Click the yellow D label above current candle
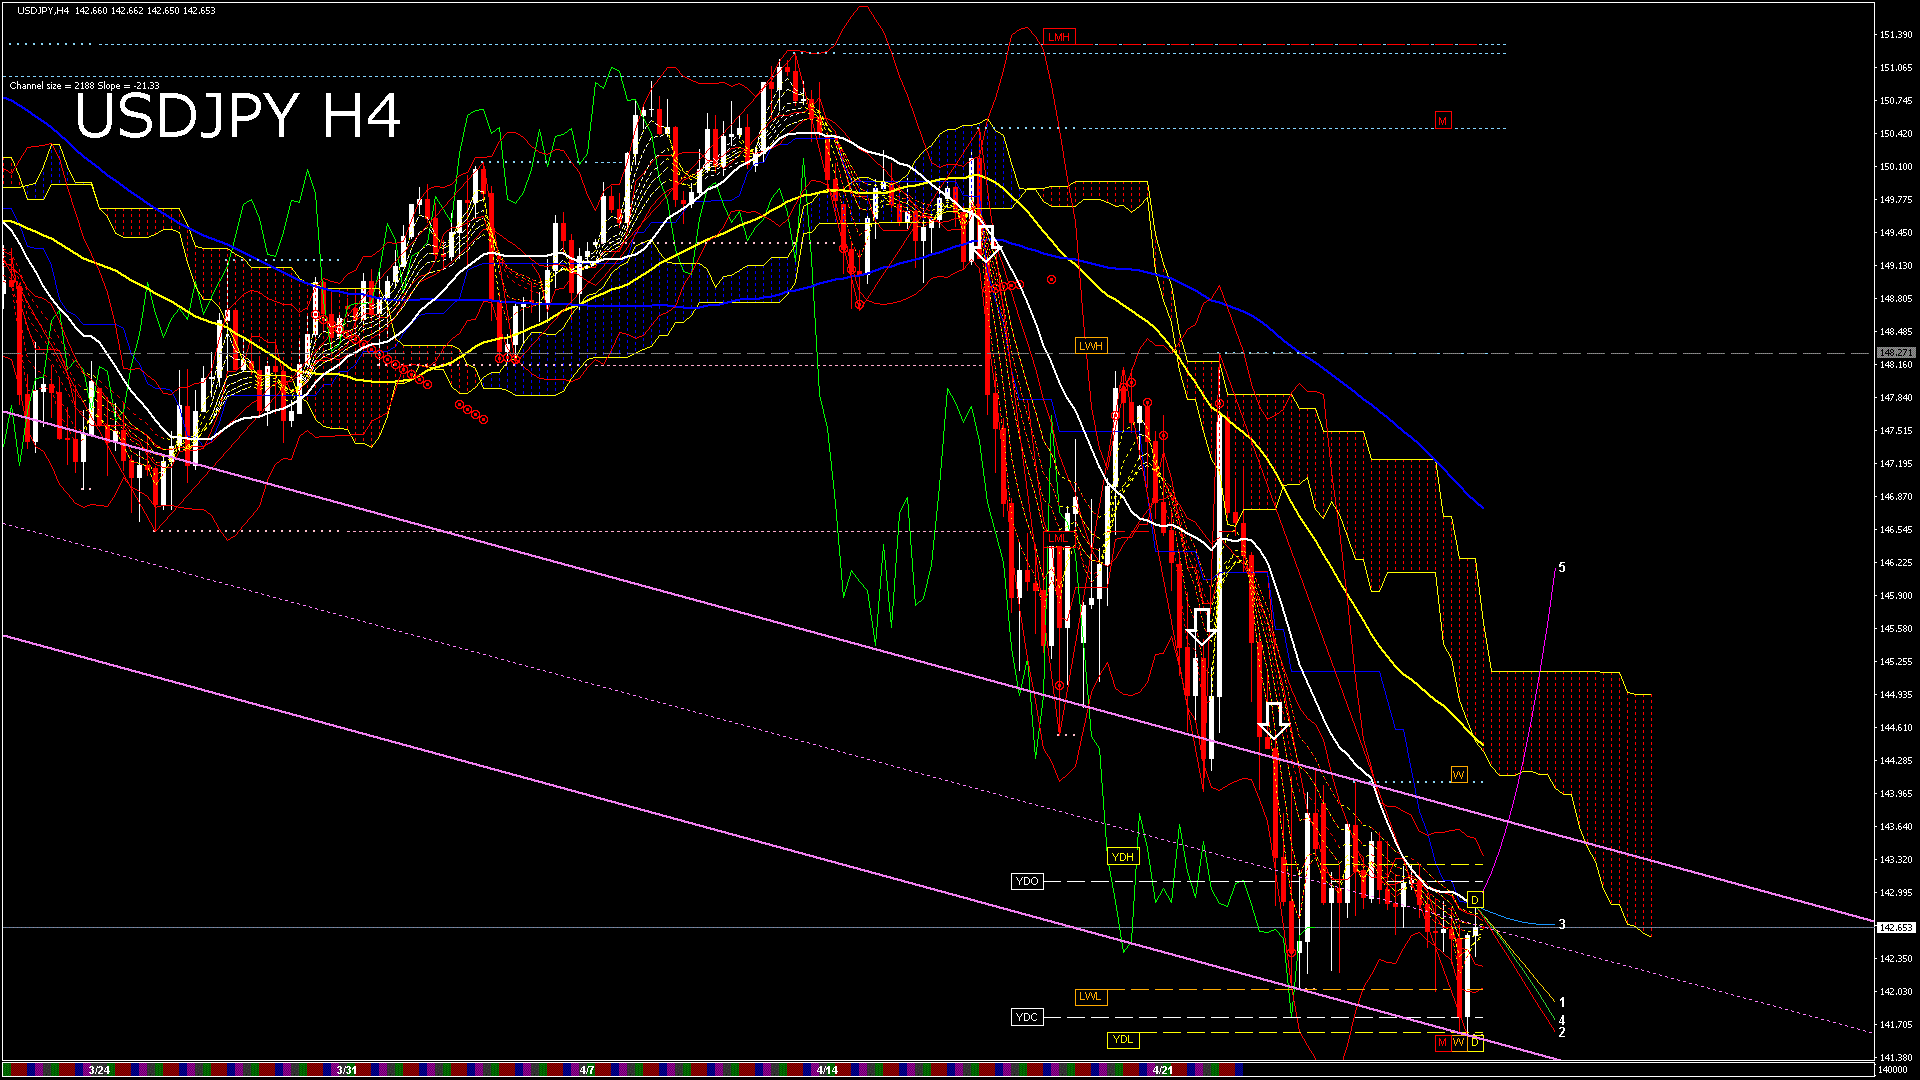Viewport: 1920px width, 1080px height. pos(1475,900)
